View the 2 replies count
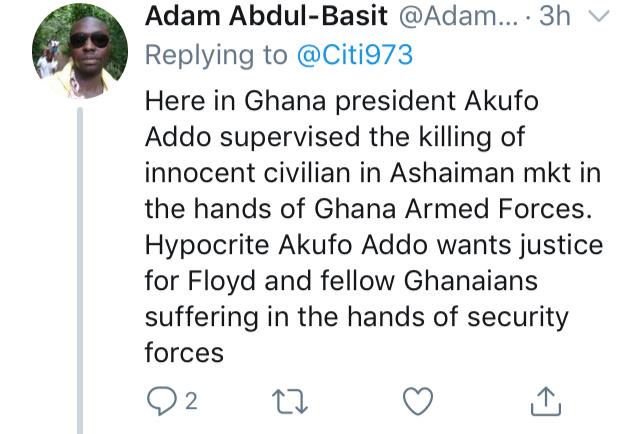 point(189,402)
